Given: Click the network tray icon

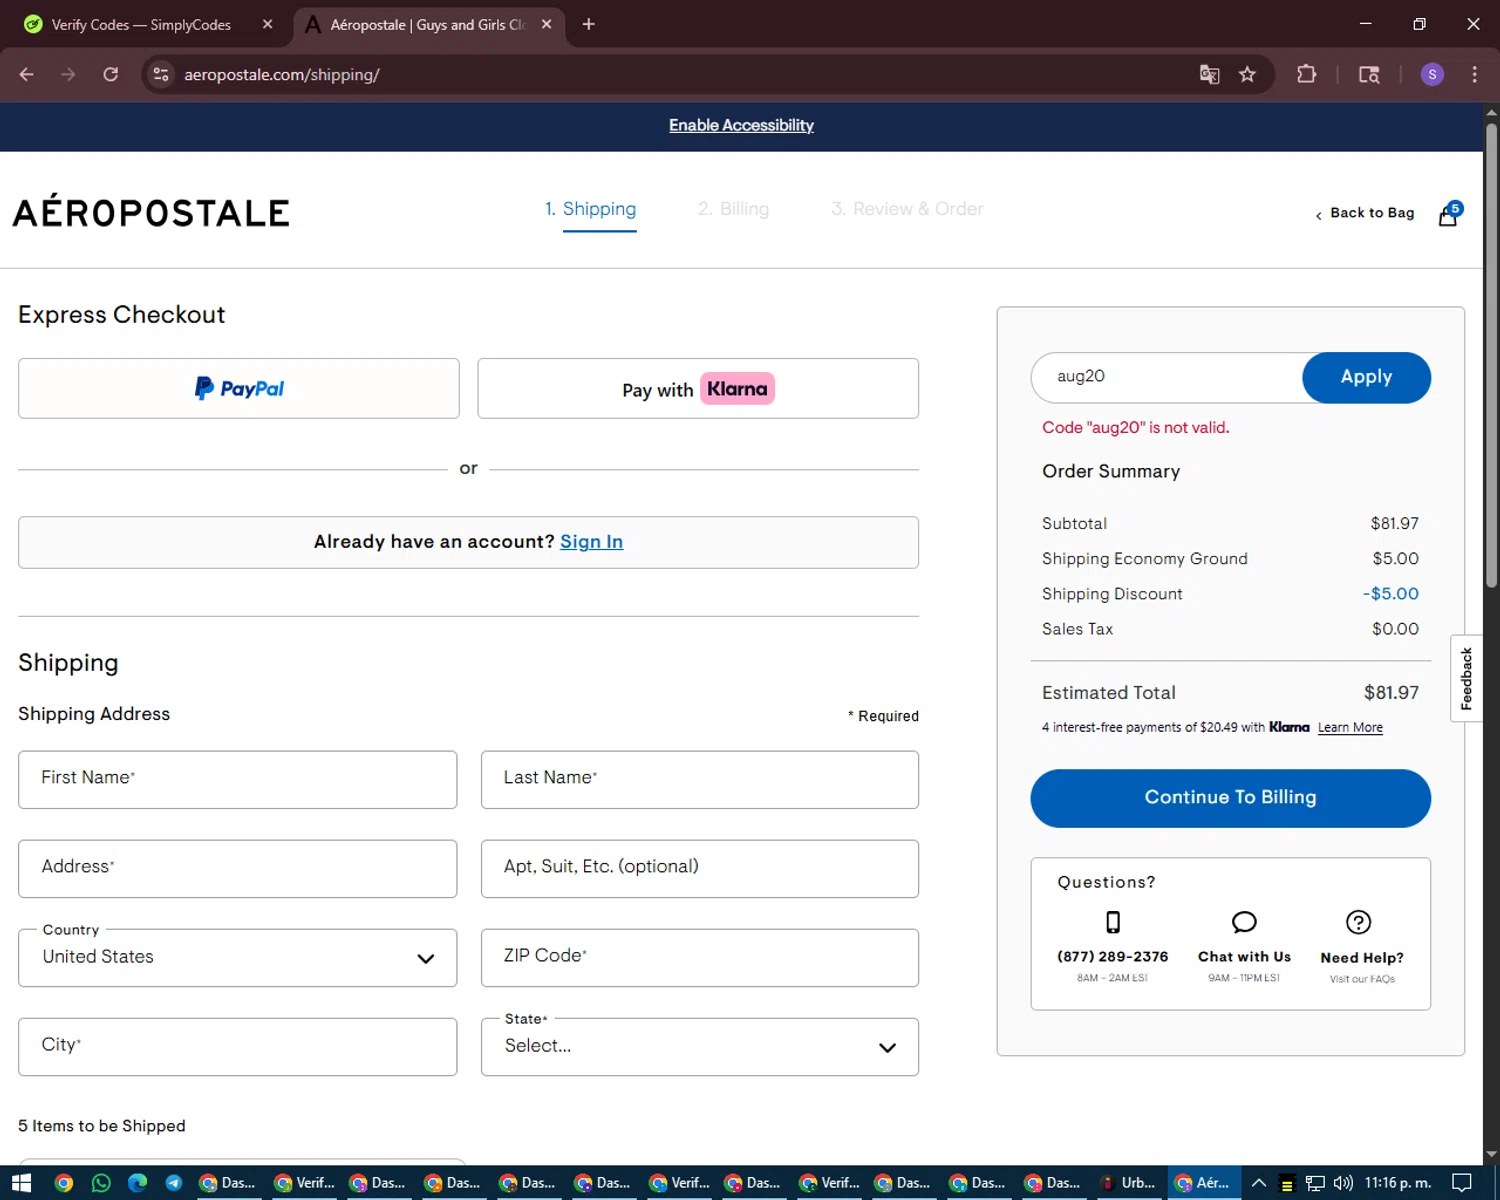Looking at the screenshot, I should pos(1315,1183).
